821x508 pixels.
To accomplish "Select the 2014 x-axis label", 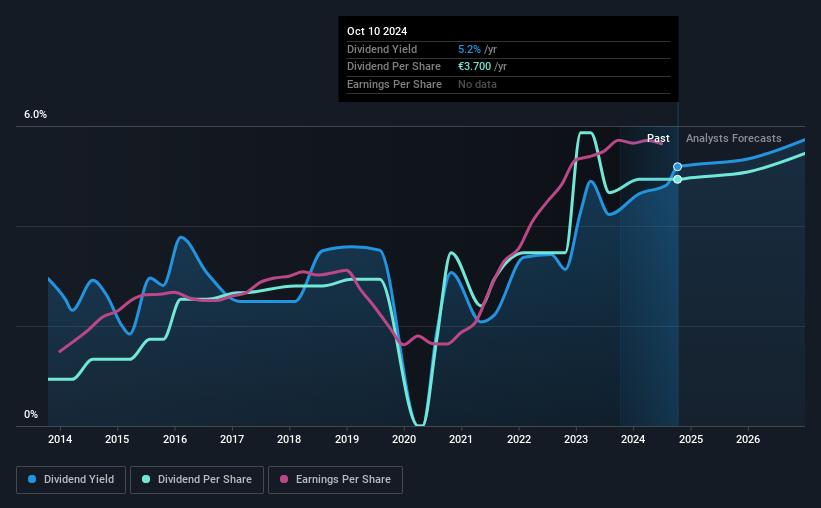I will (x=60, y=439).
